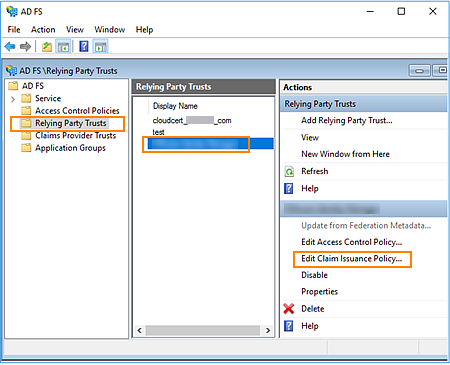450x365 pixels.
Task: Click Update from Federation Metadata action
Action: click(x=366, y=226)
